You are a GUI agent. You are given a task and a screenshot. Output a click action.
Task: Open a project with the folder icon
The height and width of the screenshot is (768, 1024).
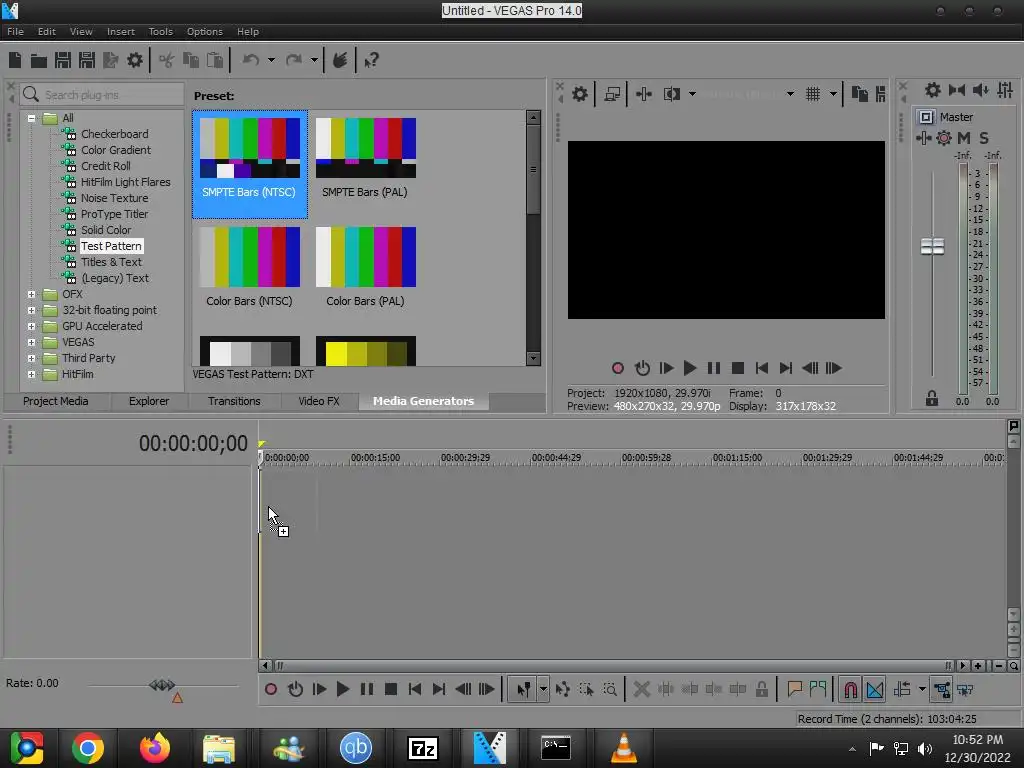click(39, 61)
